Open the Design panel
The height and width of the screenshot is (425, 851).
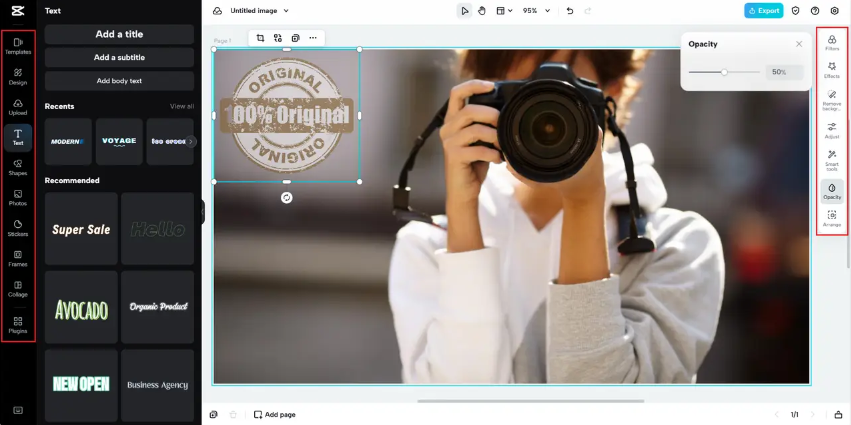[x=18, y=77]
